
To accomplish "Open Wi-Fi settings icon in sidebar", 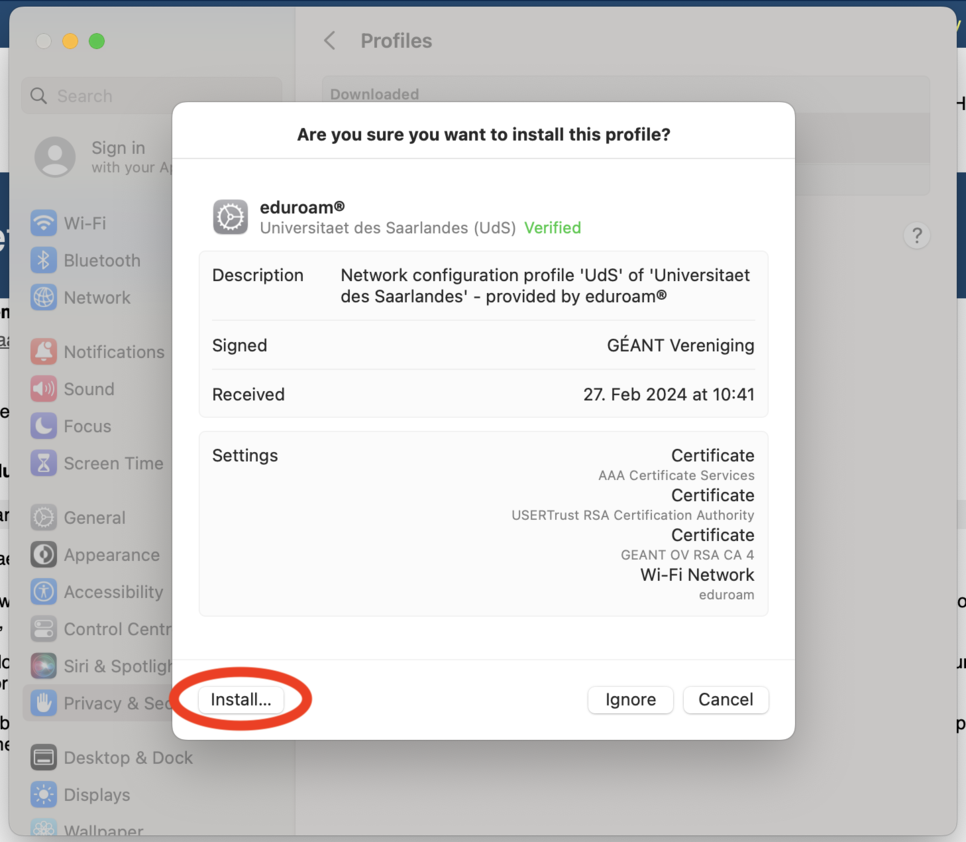I will pyautogui.click(x=44, y=222).
